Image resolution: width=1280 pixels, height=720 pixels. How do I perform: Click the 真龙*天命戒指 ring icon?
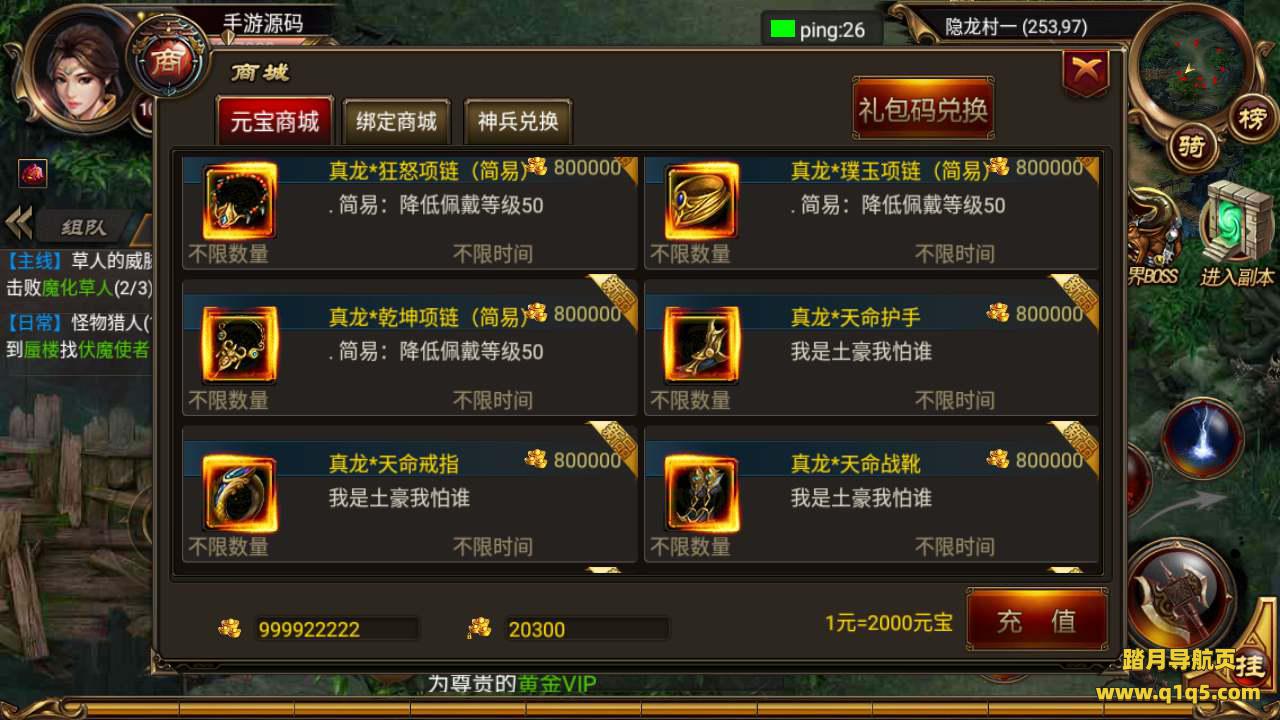click(240, 492)
